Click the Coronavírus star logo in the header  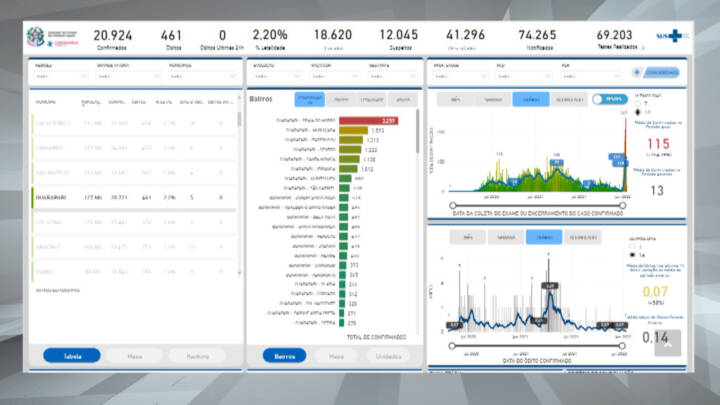coord(50,44)
